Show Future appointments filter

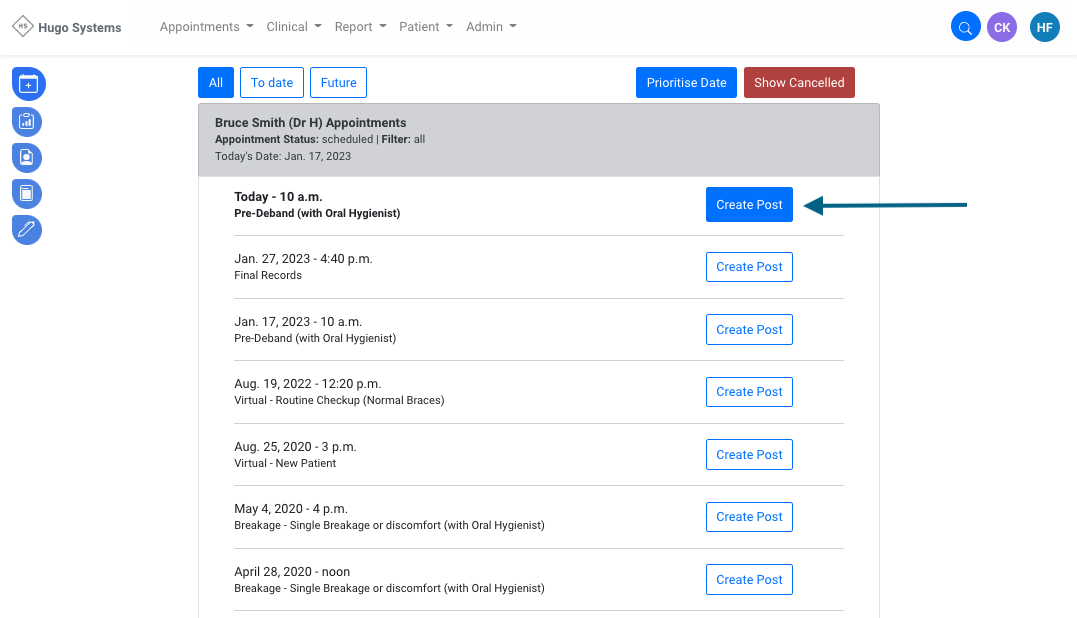[338, 83]
